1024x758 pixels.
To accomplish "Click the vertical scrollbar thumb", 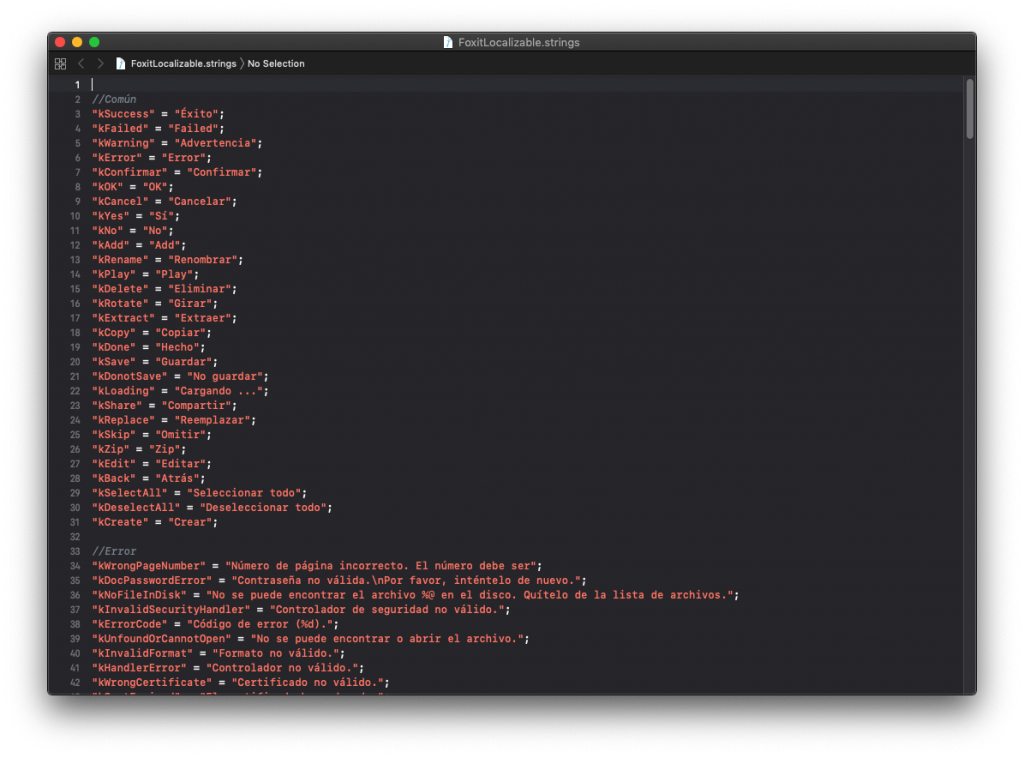I will point(970,109).
